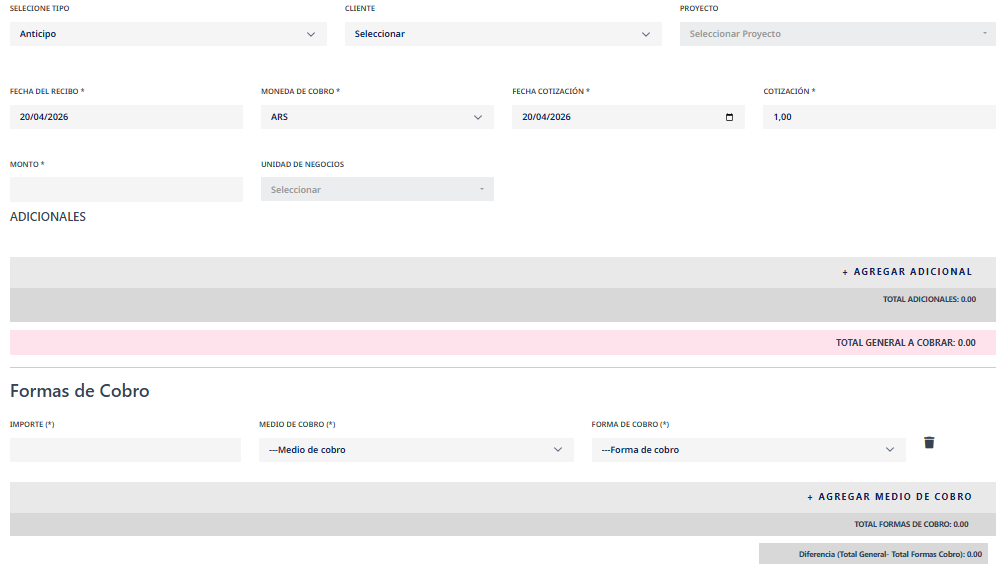Screen dimensions: 996x564
Task: Click the Total General a Cobrar bar
Action: tap(503, 342)
